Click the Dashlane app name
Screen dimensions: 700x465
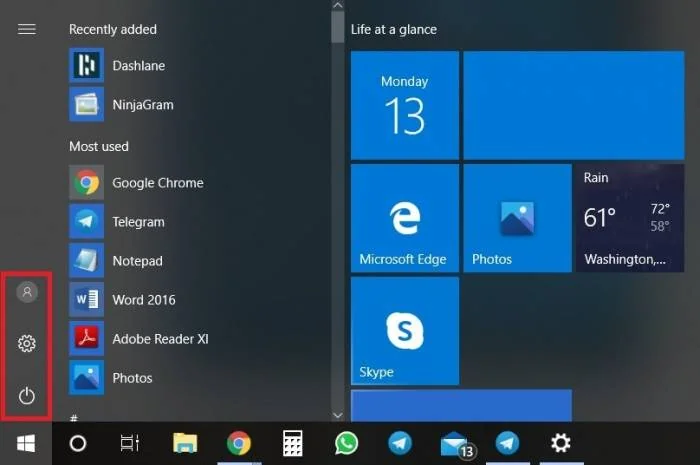139,66
